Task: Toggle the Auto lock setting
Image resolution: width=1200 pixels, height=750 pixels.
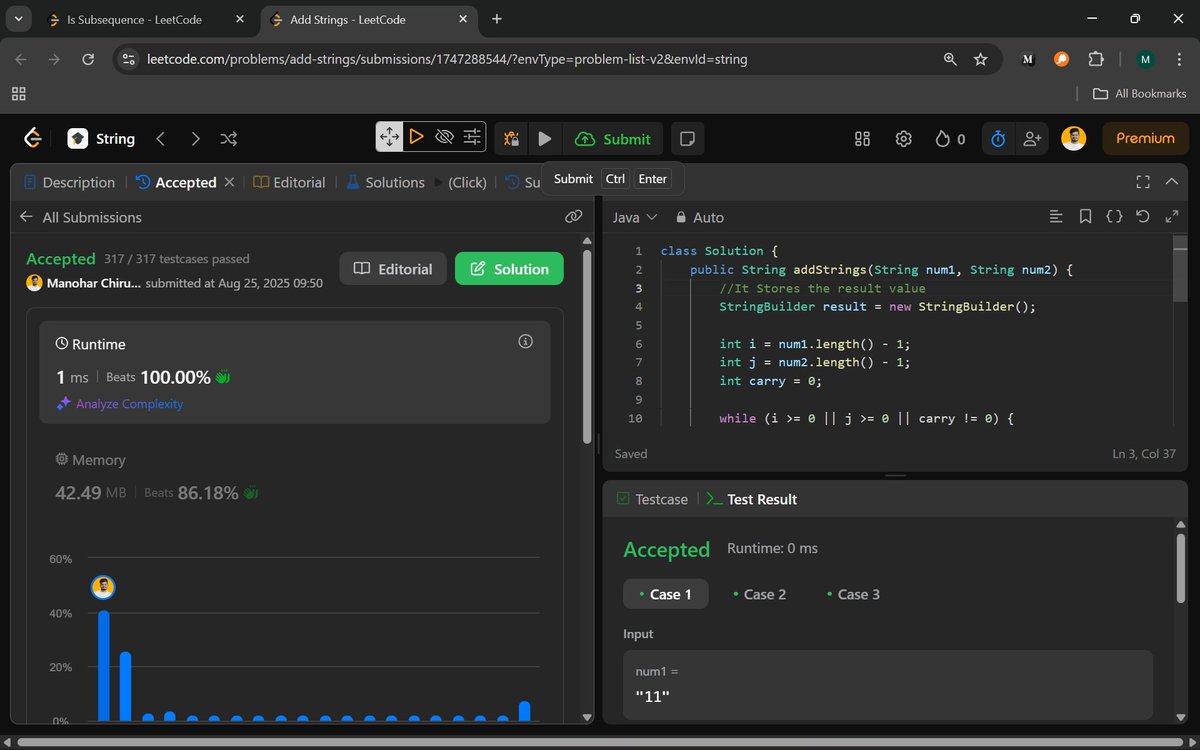Action: pos(699,217)
